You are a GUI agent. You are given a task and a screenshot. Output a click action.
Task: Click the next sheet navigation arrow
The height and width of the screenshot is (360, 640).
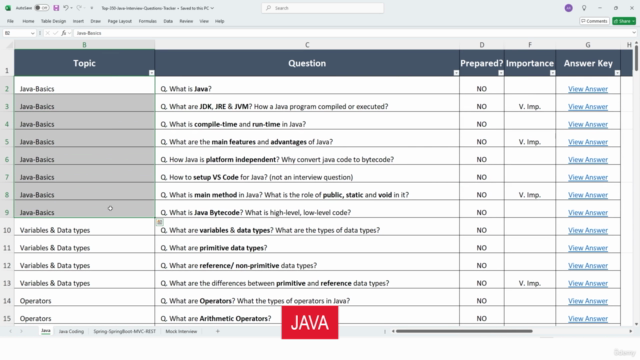(x=22, y=331)
